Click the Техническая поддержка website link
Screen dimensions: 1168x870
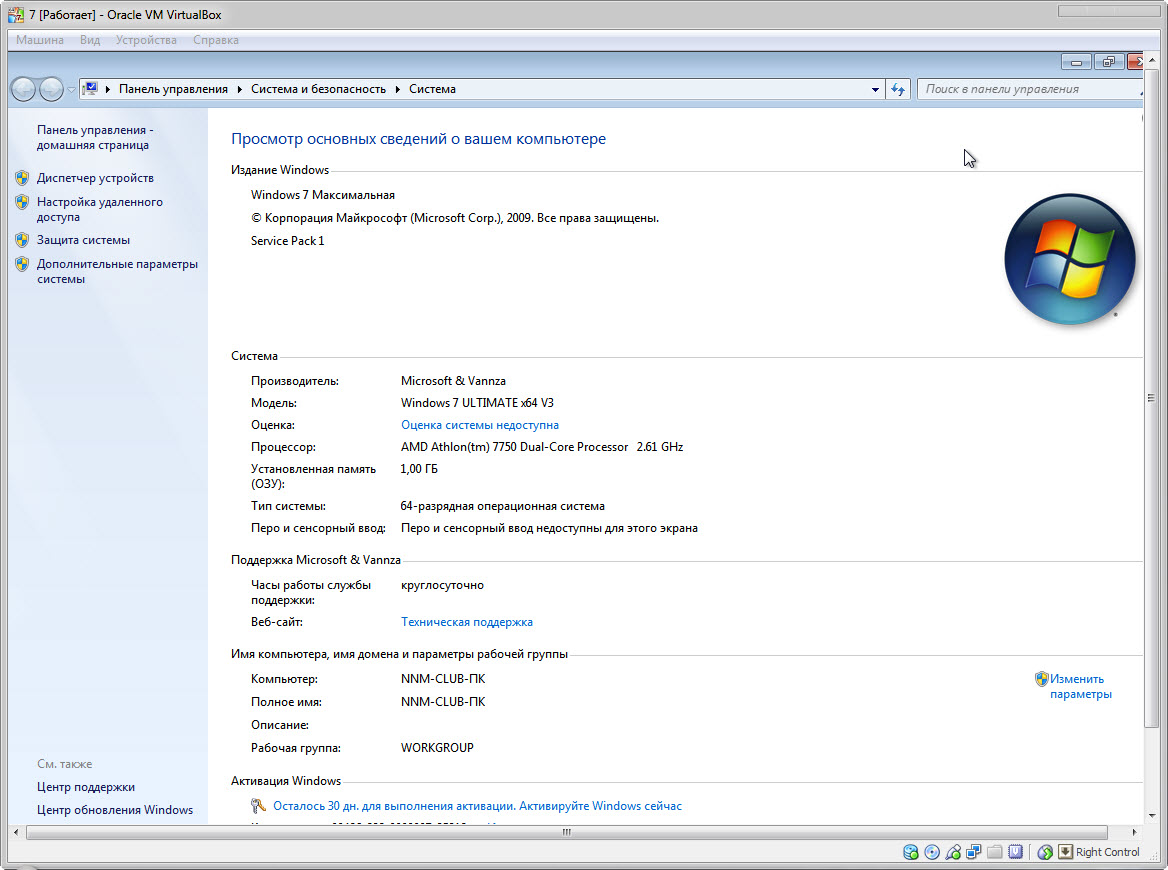pos(467,622)
